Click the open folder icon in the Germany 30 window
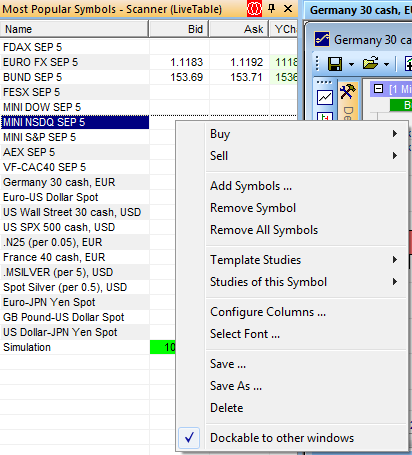The width and height of the screenshot is (412, 455). tap(371, 63)
